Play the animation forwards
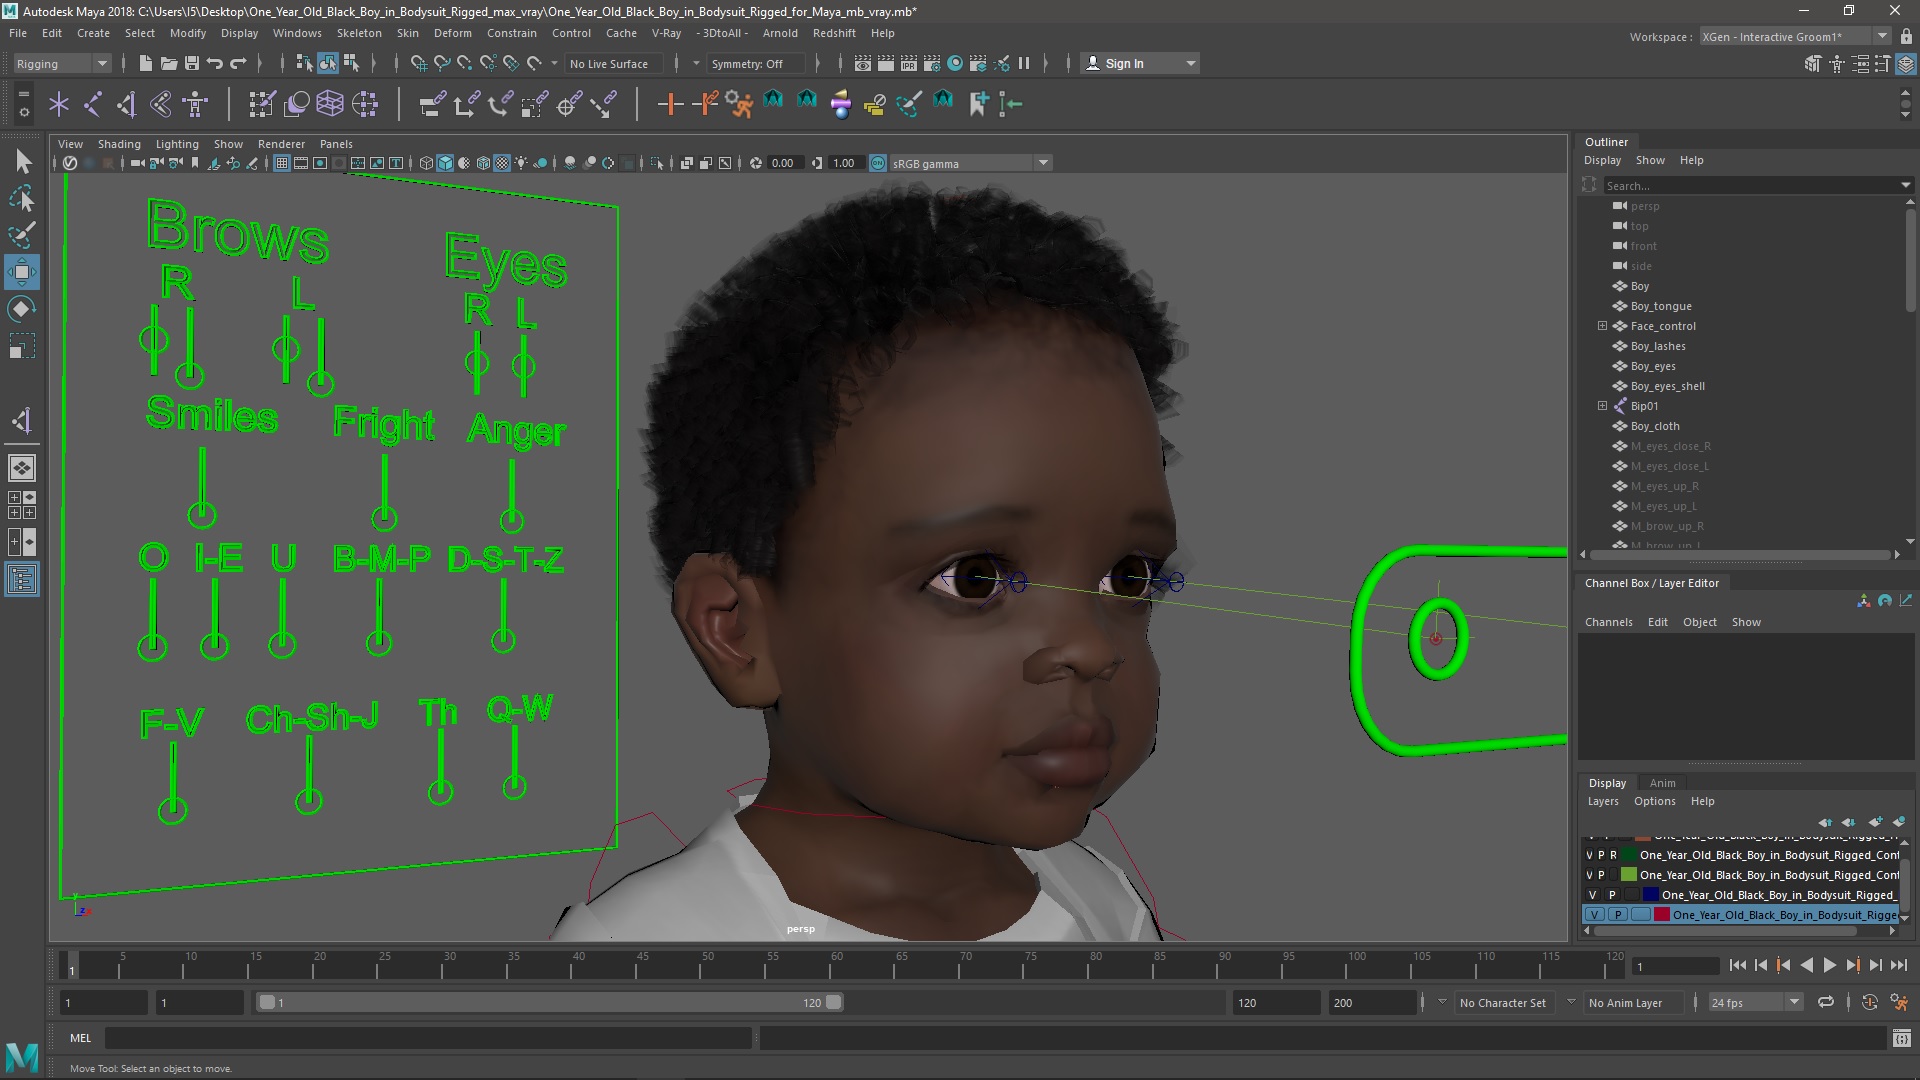This screenshot has width=1920, height=1080. 1829,965
